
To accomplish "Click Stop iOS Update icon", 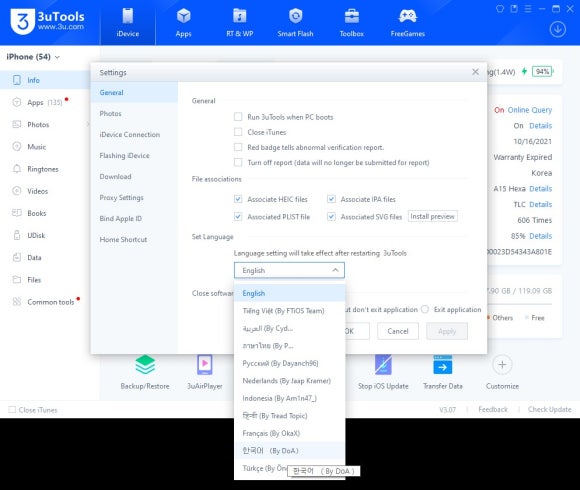I will pyautogui.click(x=383, y=365).
